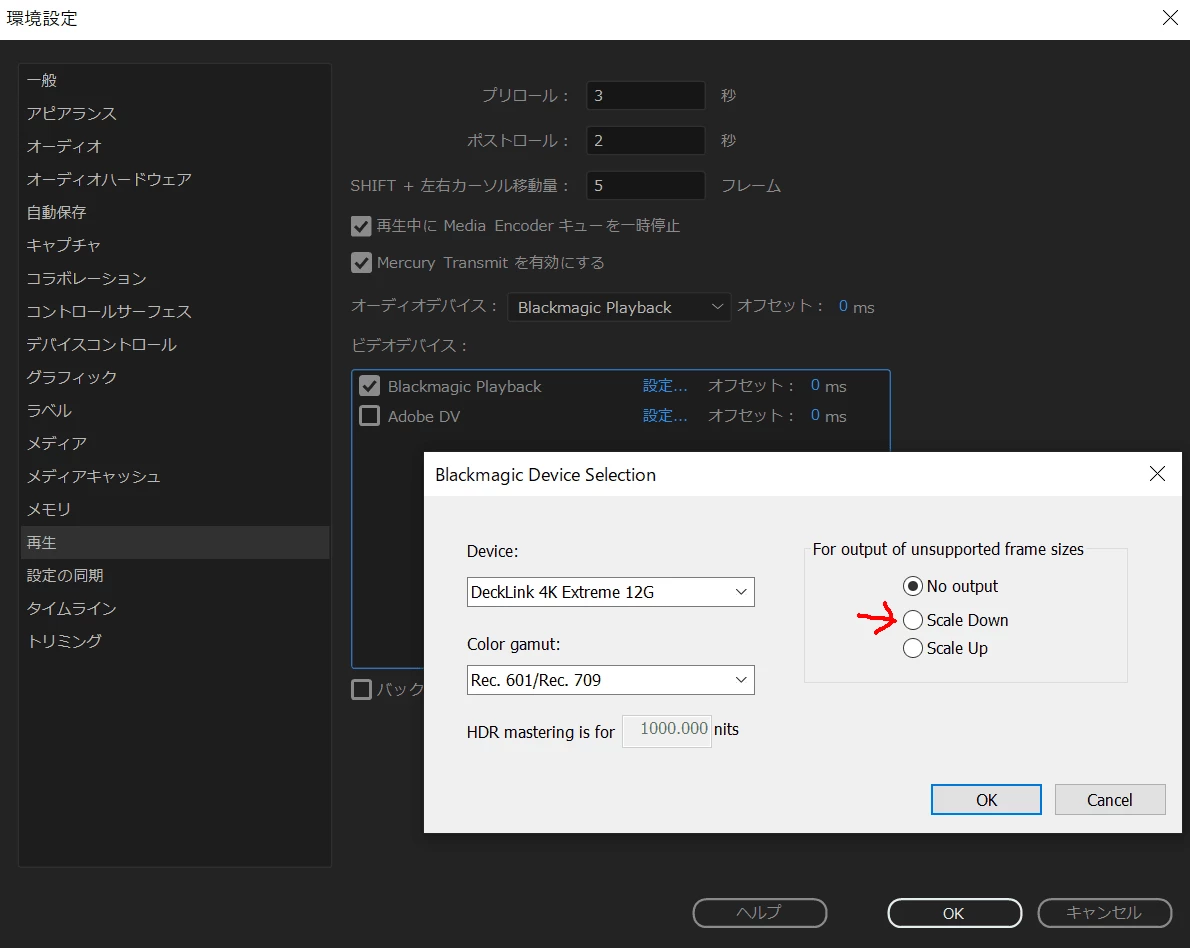Click the ヘルプ button
This screenshot has width=1190, height=948.
pos(760,913)
